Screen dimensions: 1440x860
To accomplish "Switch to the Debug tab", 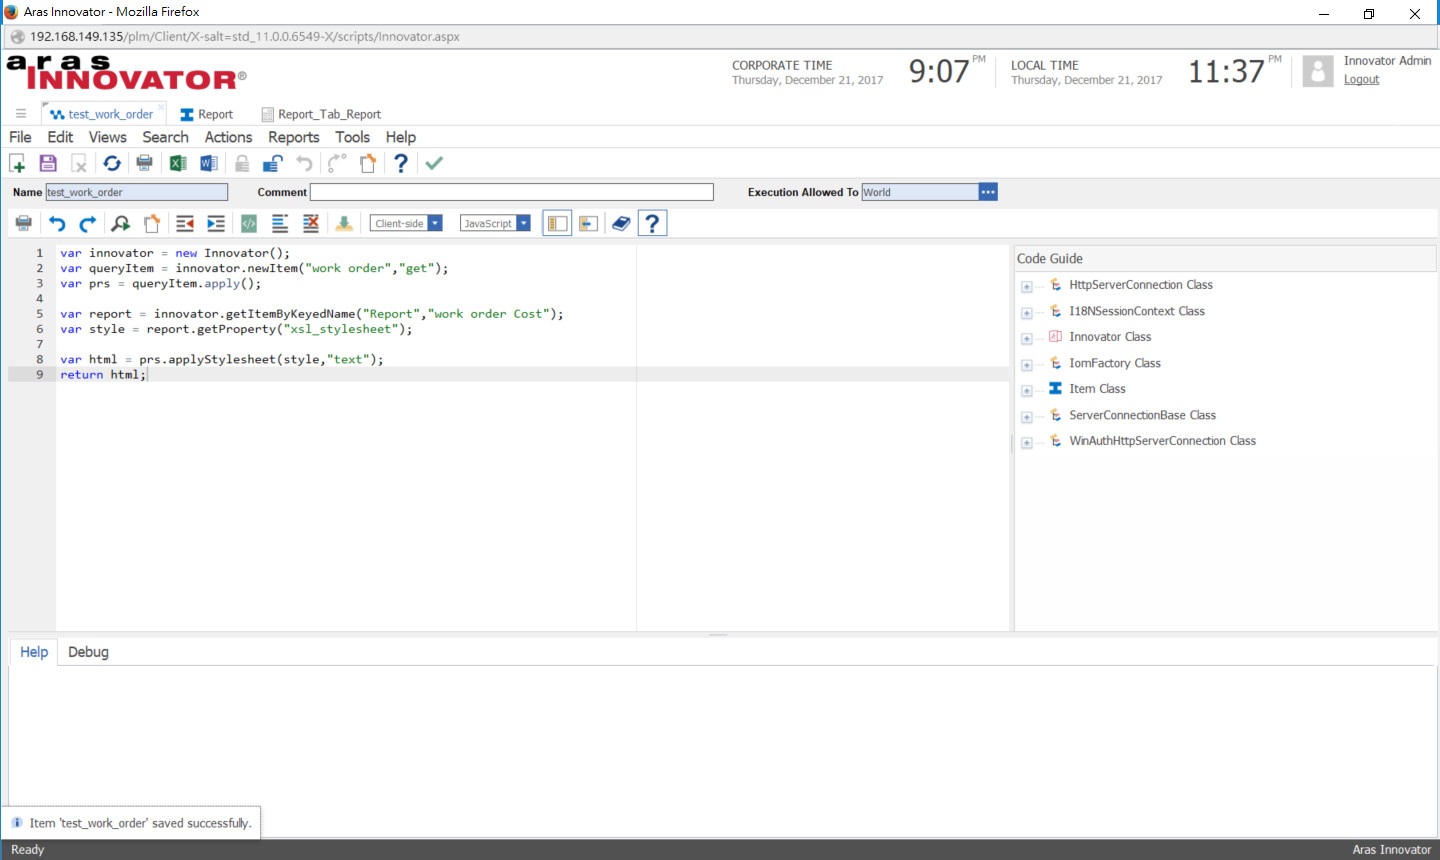I will (88, 652).
